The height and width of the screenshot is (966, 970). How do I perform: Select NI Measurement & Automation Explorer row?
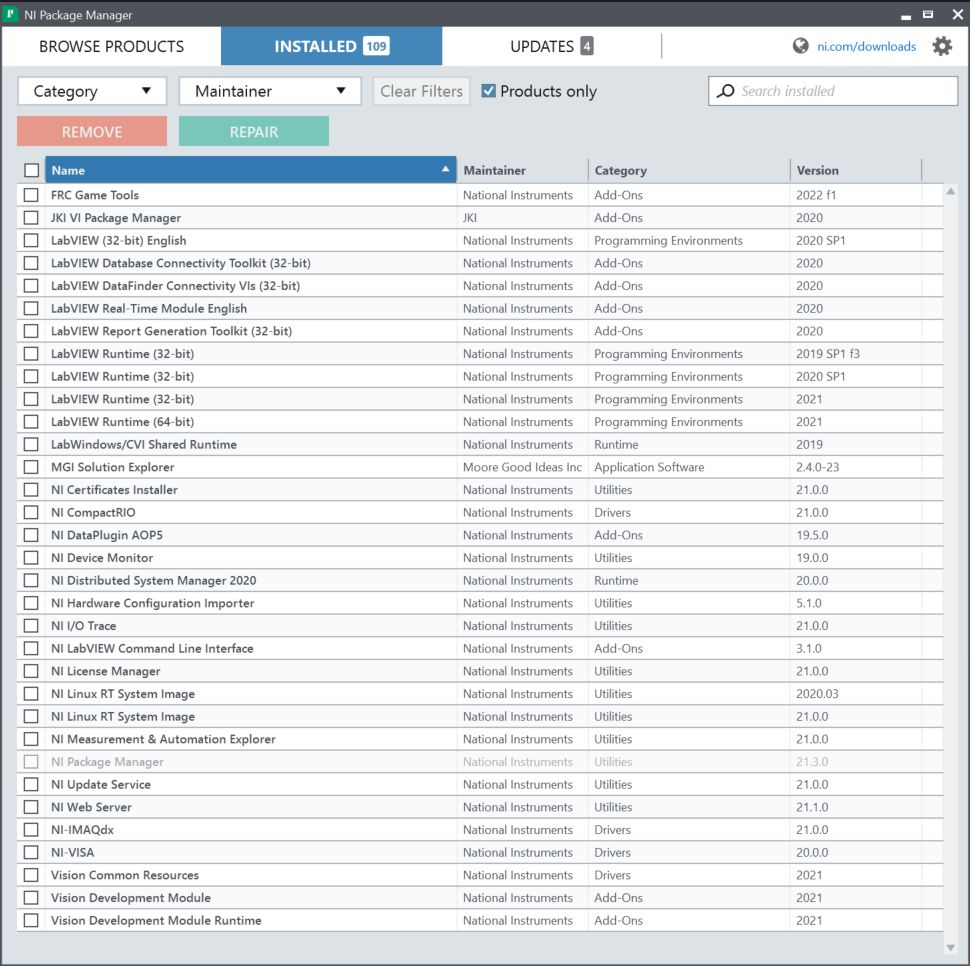480,740
